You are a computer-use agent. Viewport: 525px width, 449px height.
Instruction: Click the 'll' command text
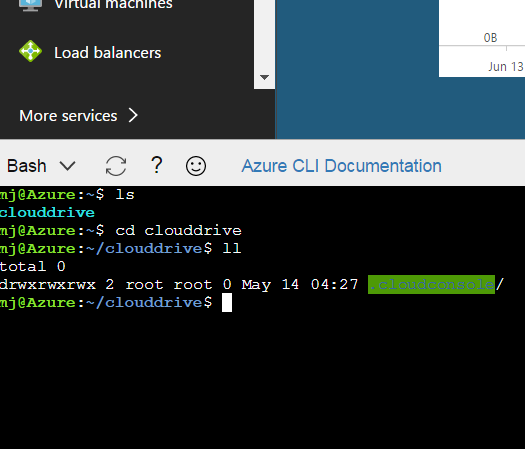pos(232,248)
